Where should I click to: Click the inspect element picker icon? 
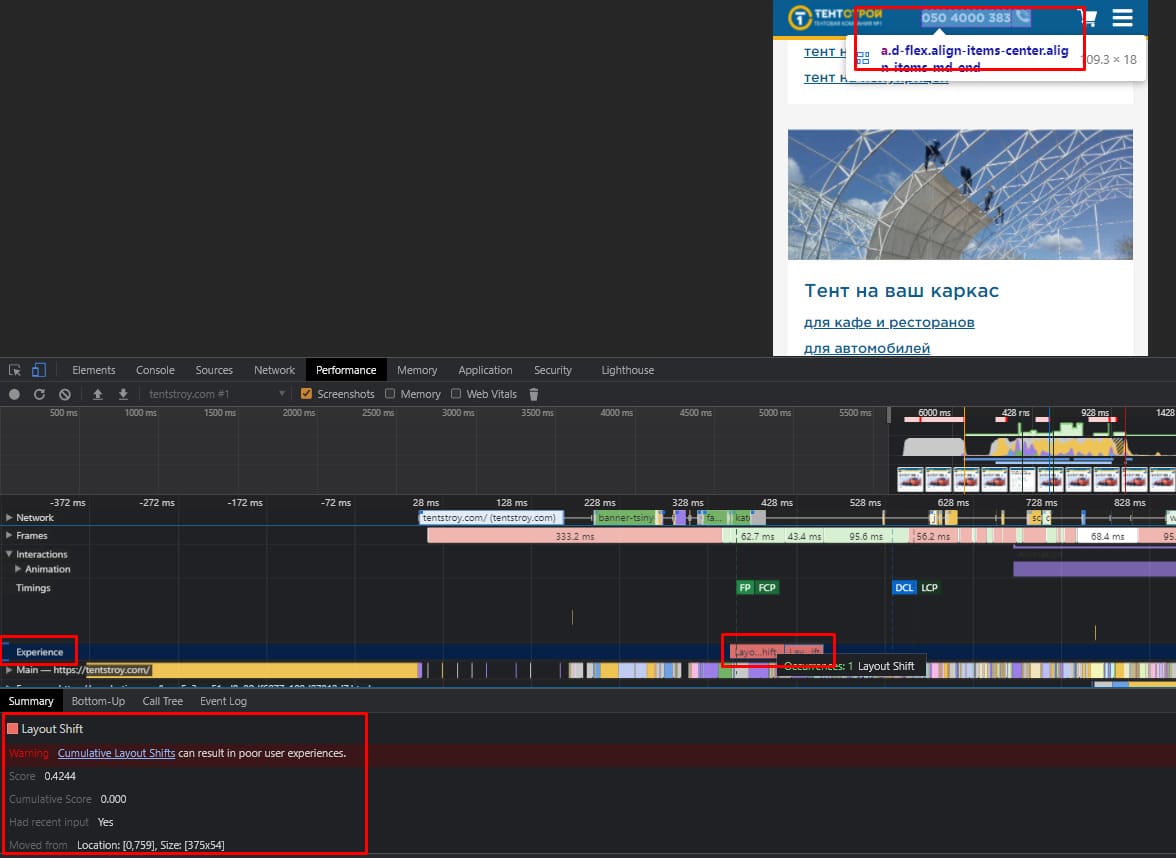pyautogui.click(x=15, y=370)
